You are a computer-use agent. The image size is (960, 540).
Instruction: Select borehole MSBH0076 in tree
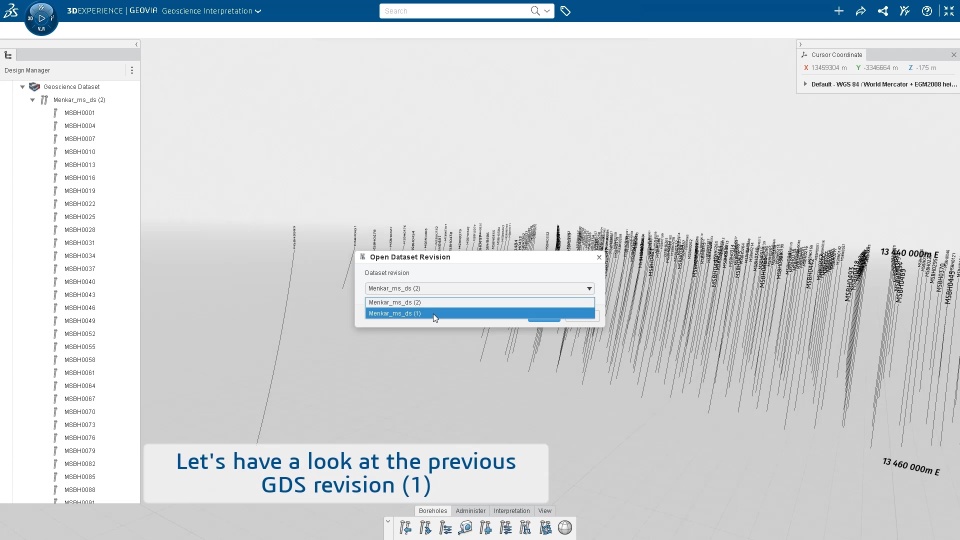pyautogui.click(x=80, y=438)
